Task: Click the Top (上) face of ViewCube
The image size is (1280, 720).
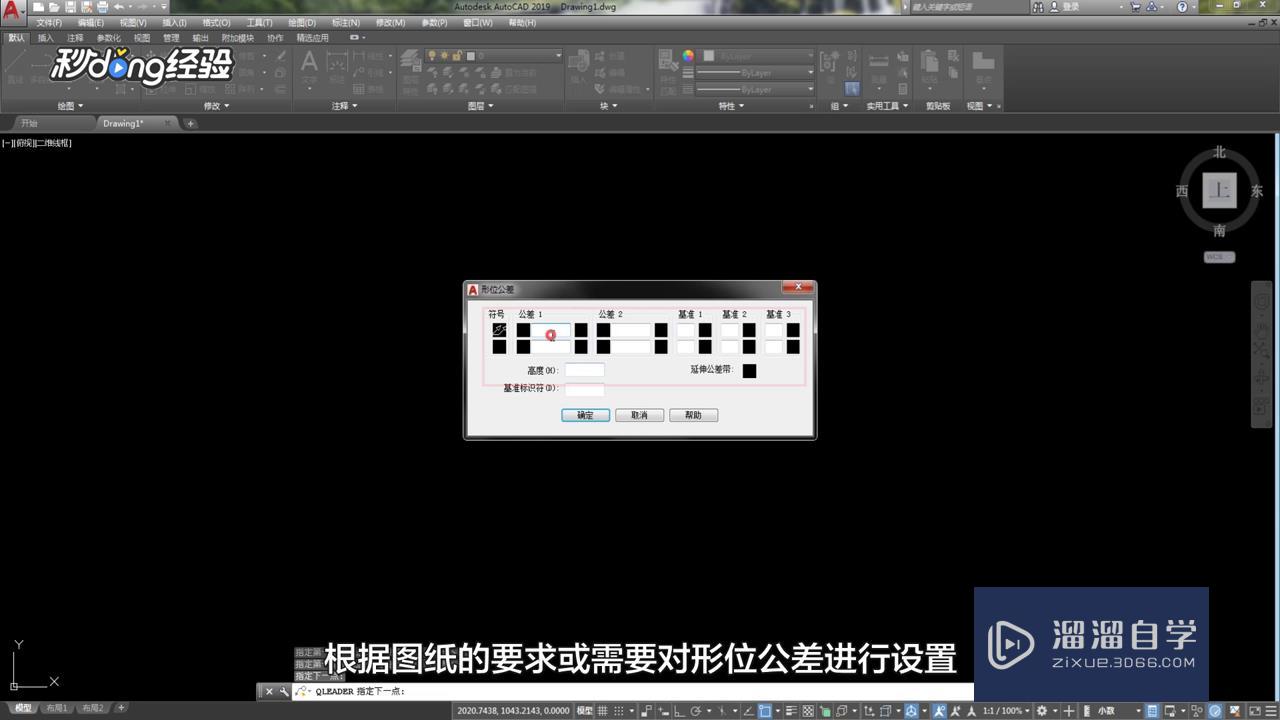Action: point(1220,190)
